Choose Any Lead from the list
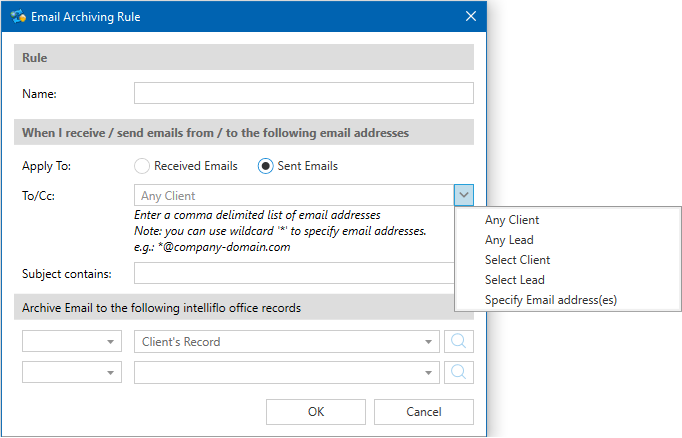Screen dimensions: 682x438 [x=509, y=240]
